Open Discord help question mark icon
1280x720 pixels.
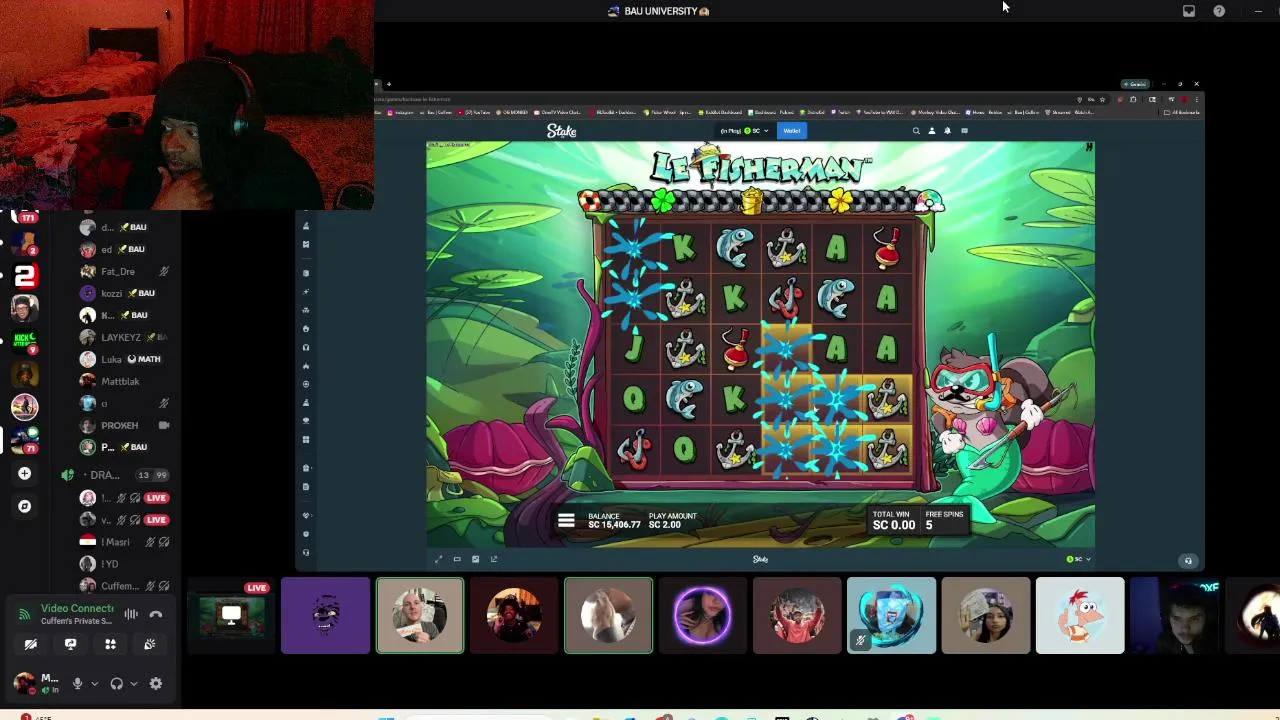coord(1219,11)
